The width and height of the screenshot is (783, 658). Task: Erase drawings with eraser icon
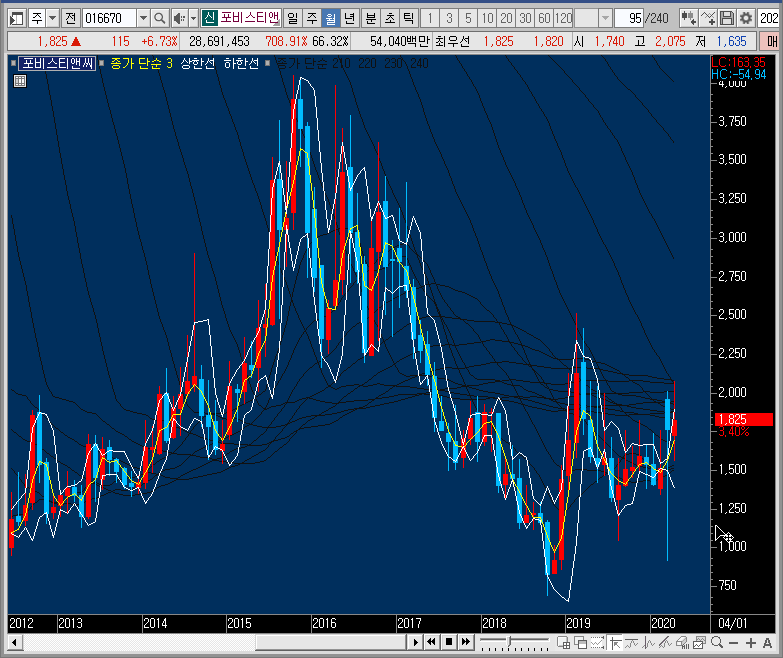(683, 643)
